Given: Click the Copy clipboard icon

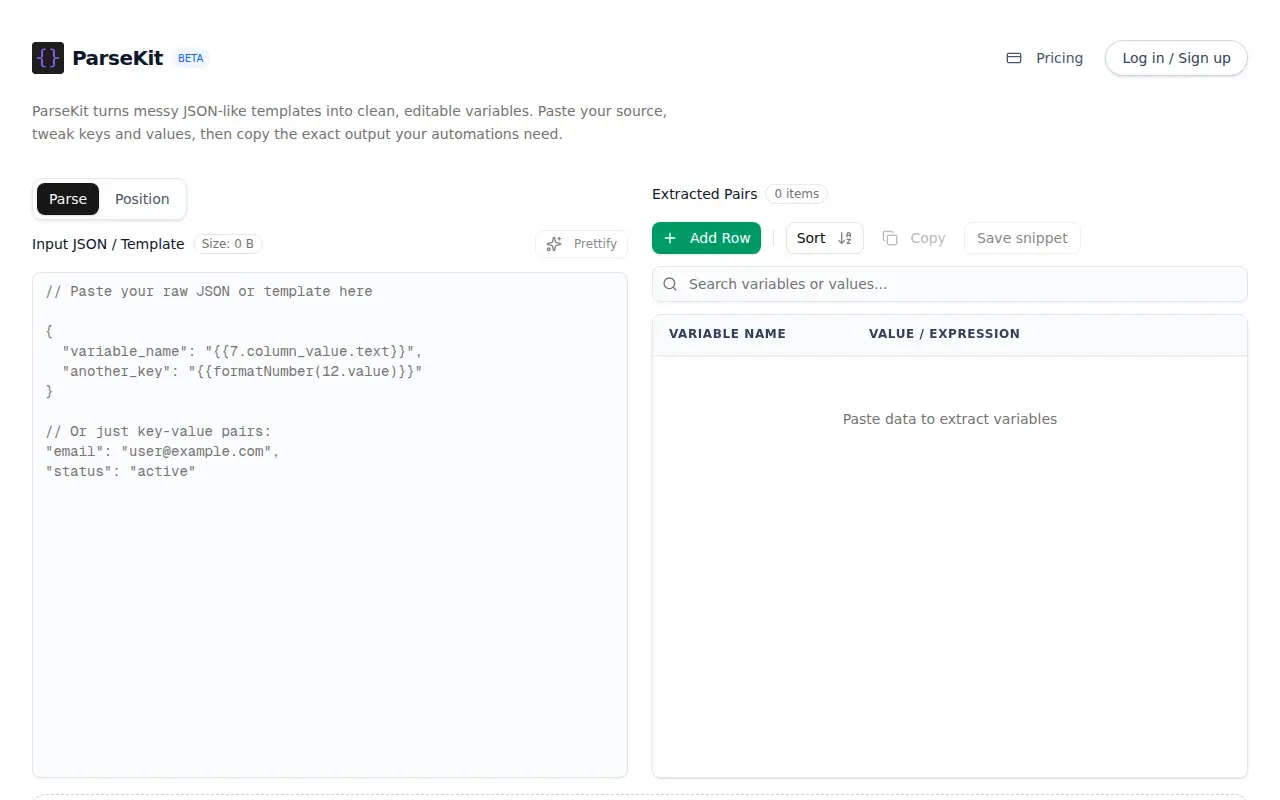Looking at the screenshot, I should [x=890, y=238].
